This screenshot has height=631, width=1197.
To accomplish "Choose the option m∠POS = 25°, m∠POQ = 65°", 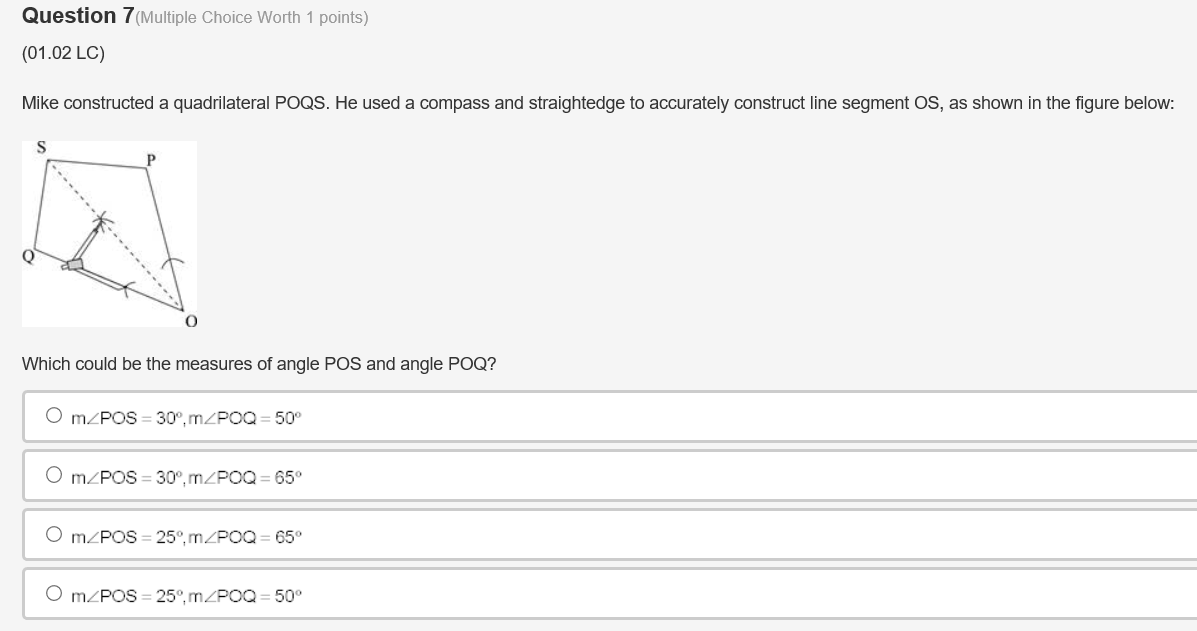I will pos(54,533).
